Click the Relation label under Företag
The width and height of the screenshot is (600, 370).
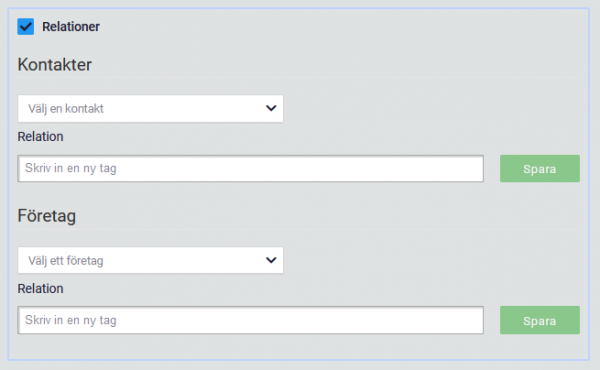click(x=41, y=289)
